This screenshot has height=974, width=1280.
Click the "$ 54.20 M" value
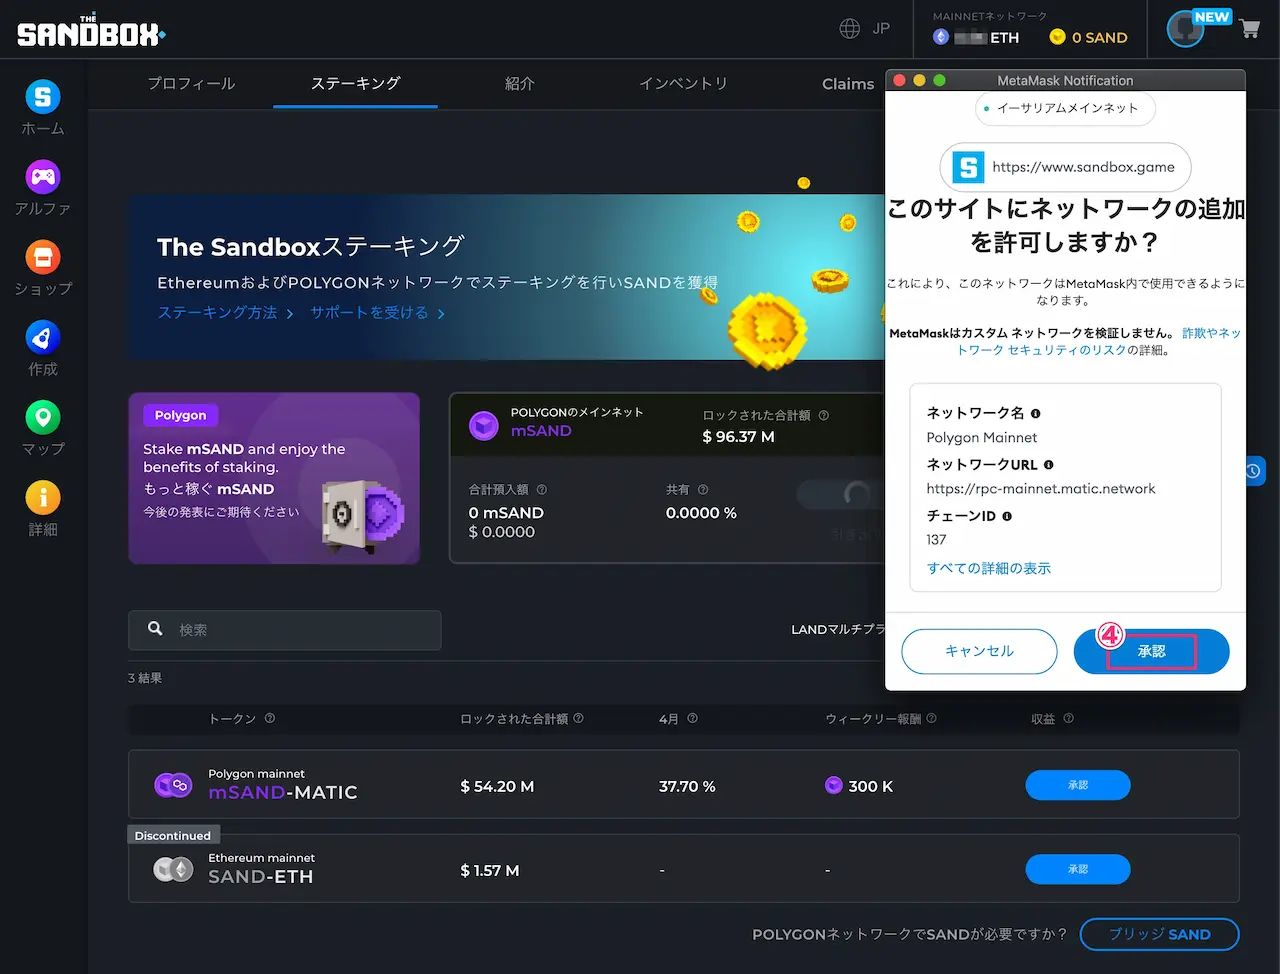[x=497, y=786]
